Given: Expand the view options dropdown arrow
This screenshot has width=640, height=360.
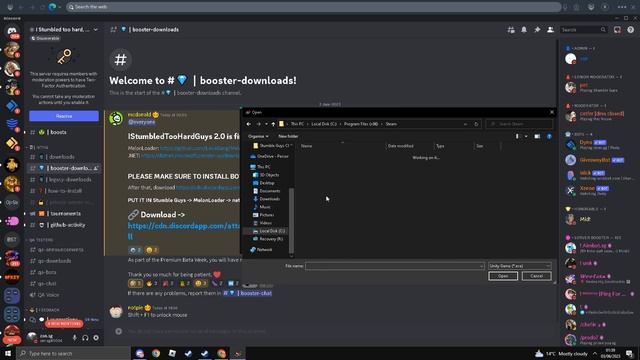Looking at the screenshot, I should coord(526,136).
